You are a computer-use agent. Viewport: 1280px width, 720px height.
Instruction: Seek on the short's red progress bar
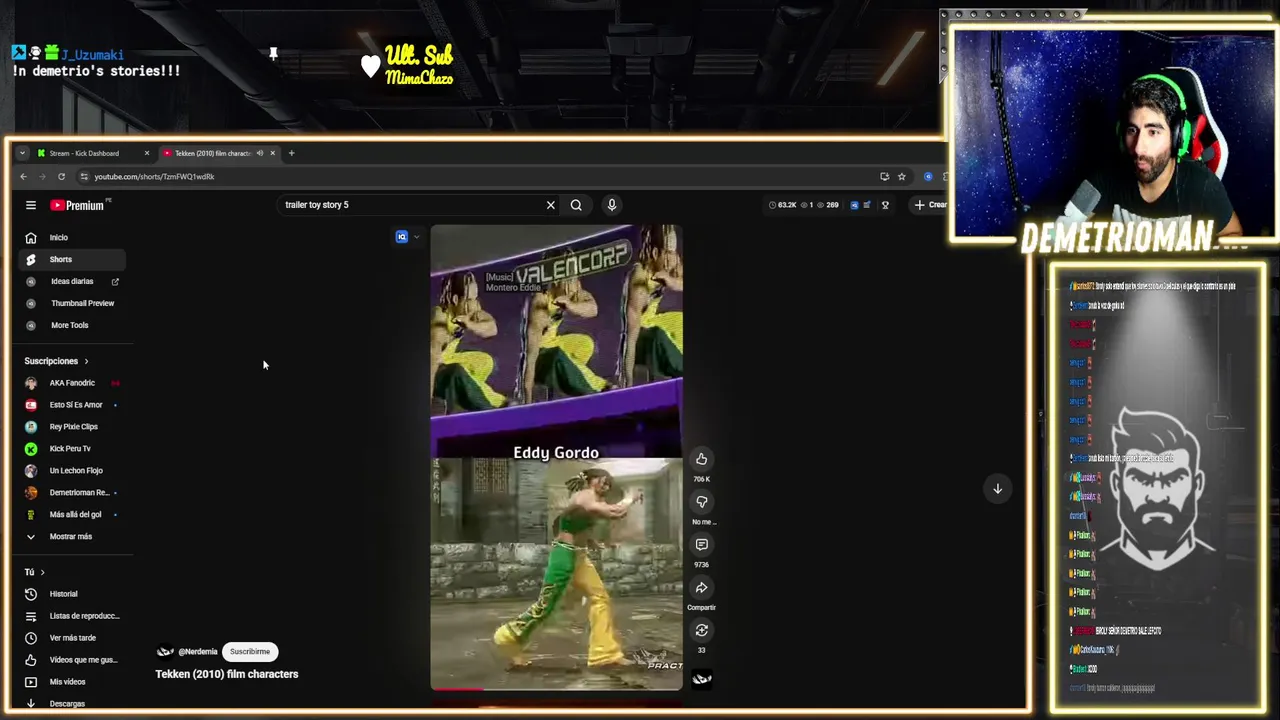tap(556, 689)
